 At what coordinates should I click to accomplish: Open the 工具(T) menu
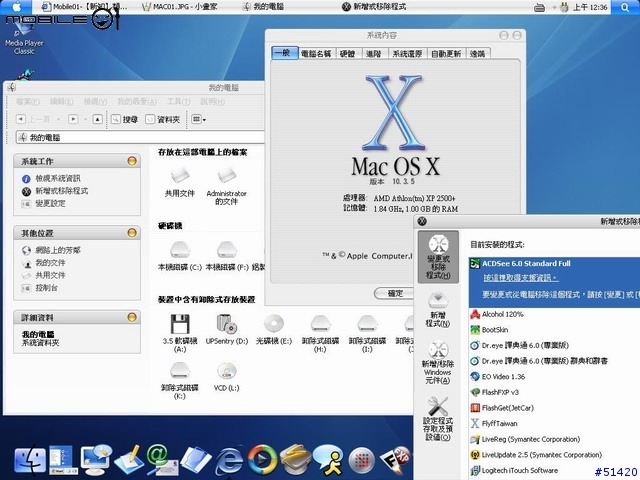178,102
